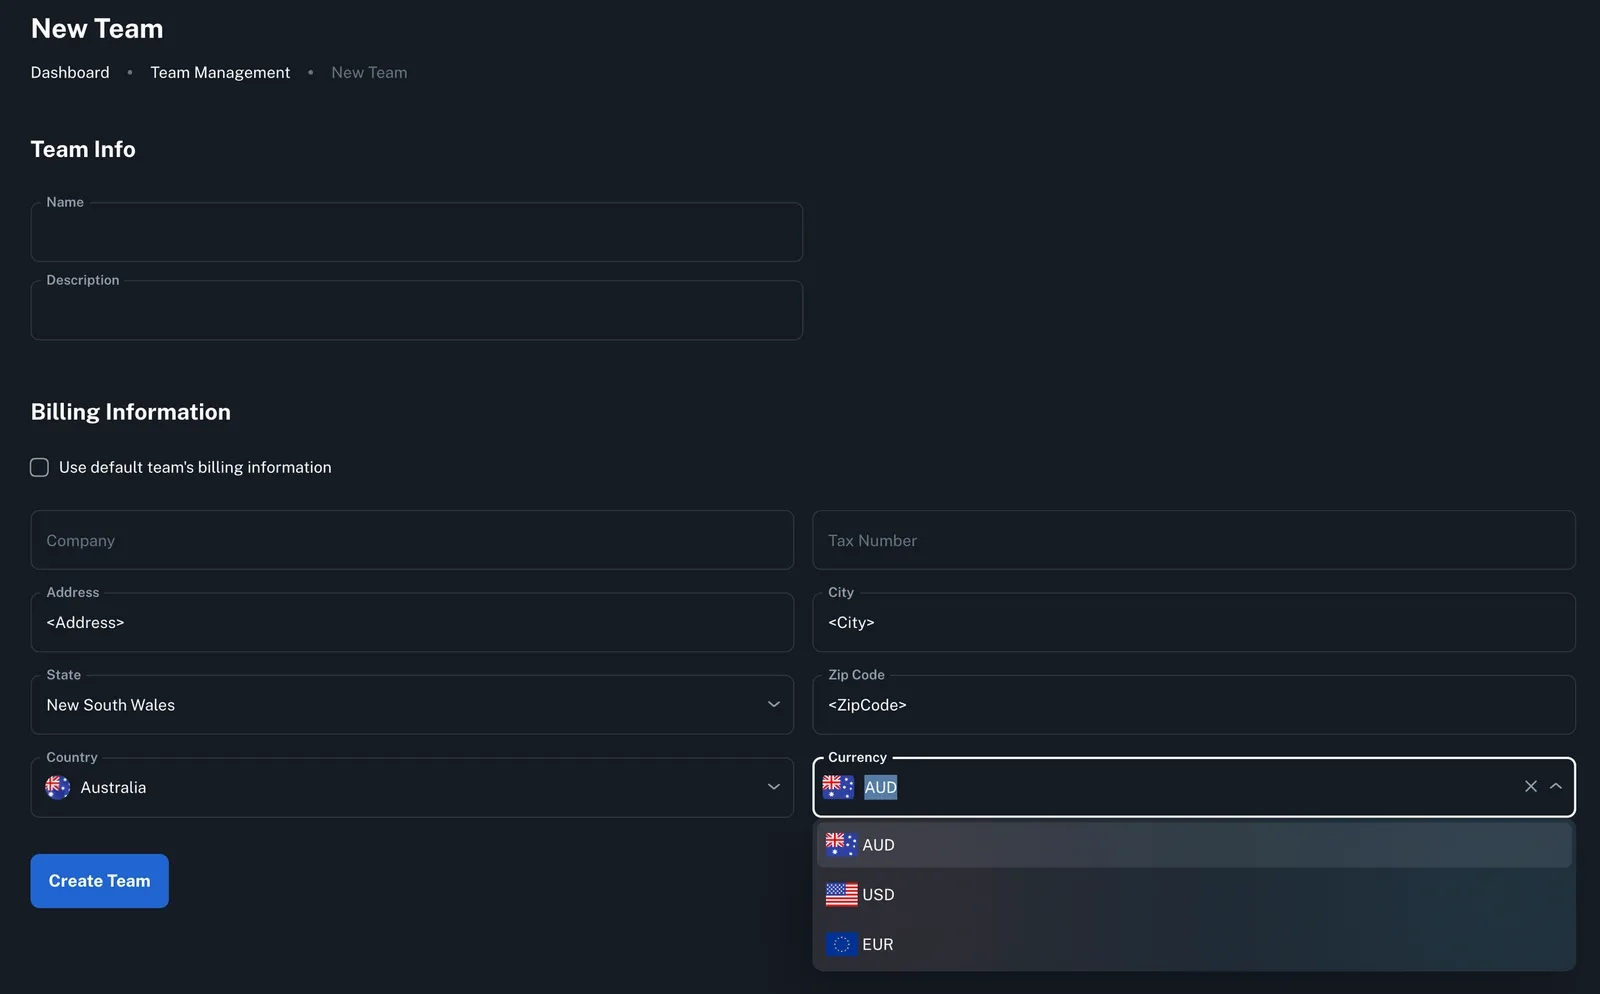Viewport: 1600px width, 994px height.
Task: Click the Create Team button
Action: pyautogui.click(x=99, y=881)
